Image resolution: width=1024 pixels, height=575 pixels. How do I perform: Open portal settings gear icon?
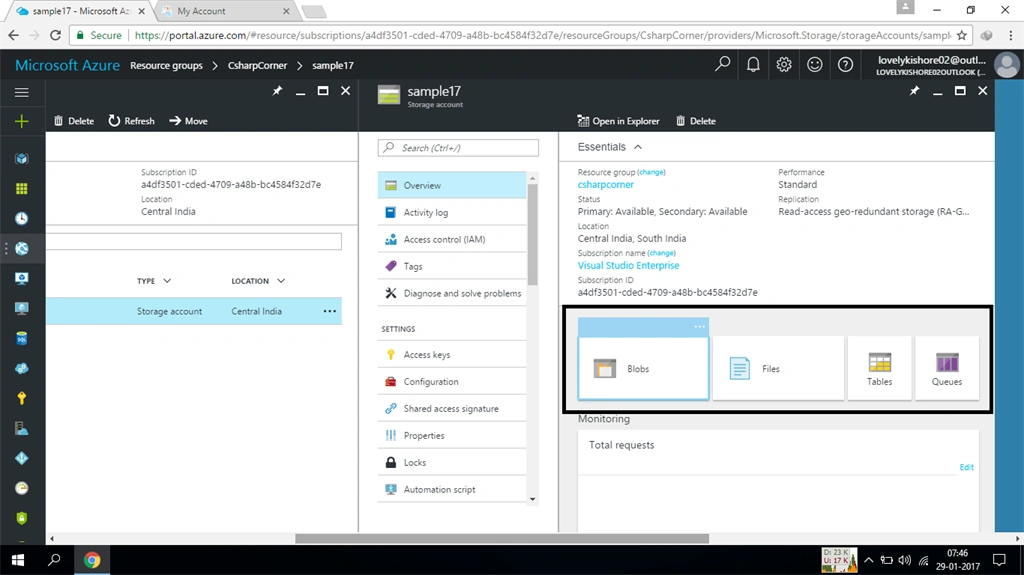[x=784, y=65]
